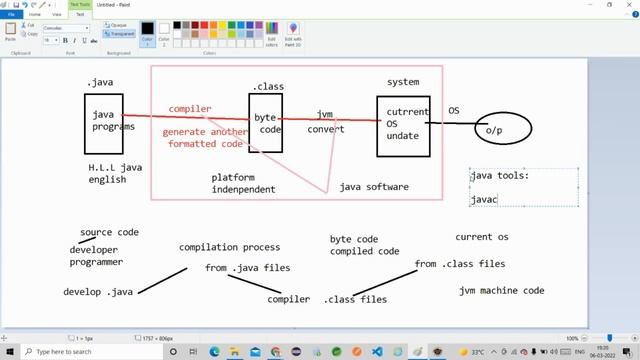Open Visual Studio Code from the taskbar
Image resolution: width=640 pixels, height=360 pixels.
[x=378, y=351]
